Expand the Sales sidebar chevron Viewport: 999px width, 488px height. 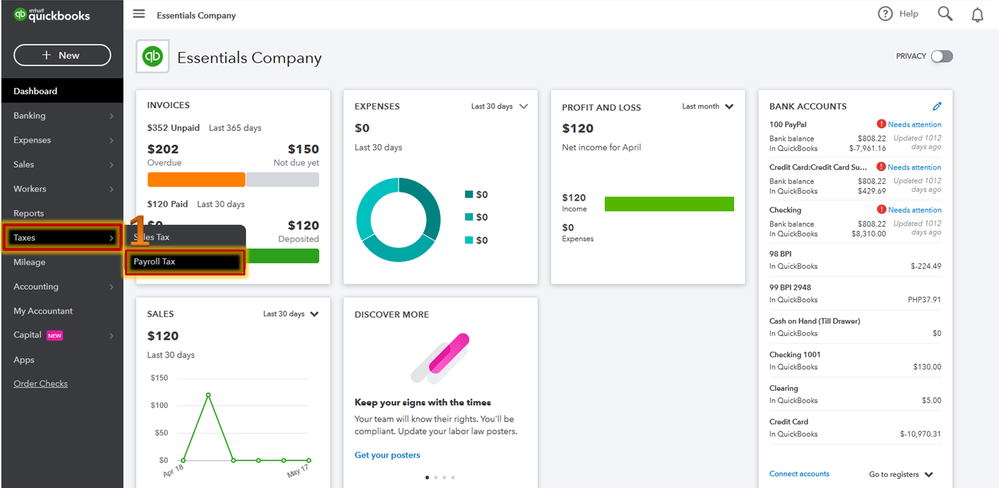tap(111, 165)
